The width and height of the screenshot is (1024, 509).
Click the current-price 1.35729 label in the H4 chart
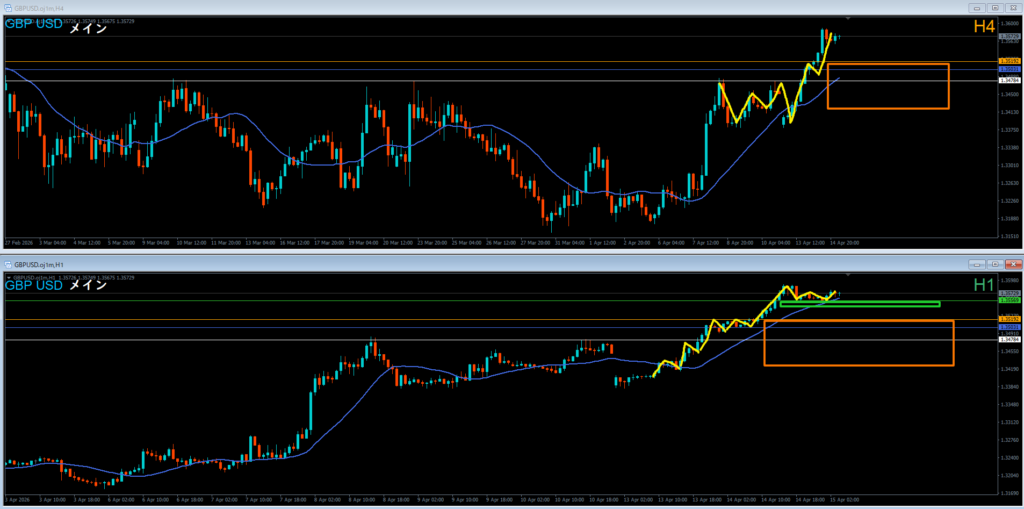(1010, 36)
